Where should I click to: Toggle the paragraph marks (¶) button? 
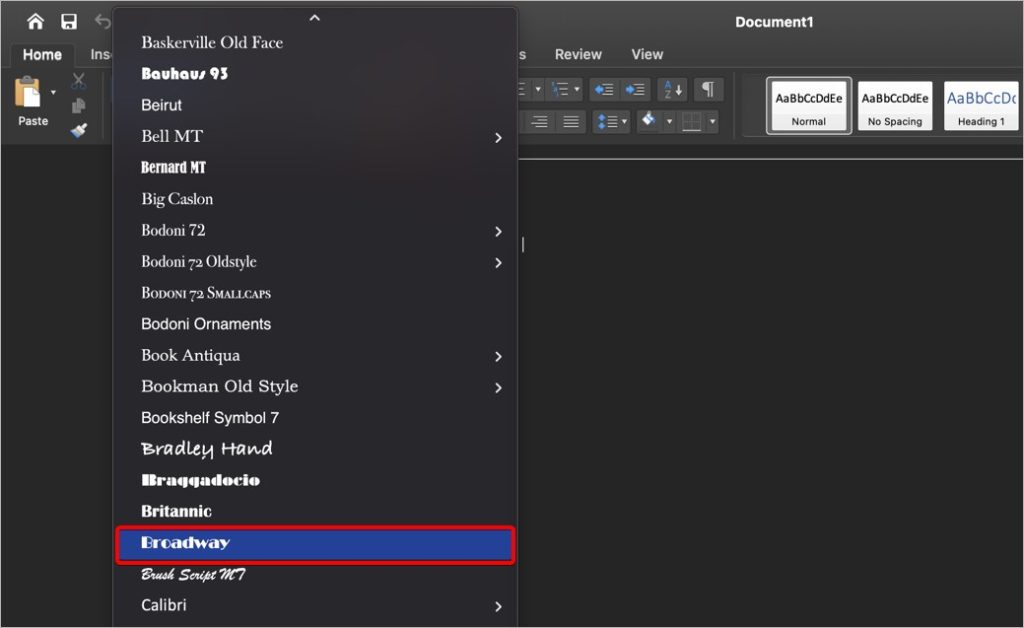pyautogui.click(x=709, y=89)
